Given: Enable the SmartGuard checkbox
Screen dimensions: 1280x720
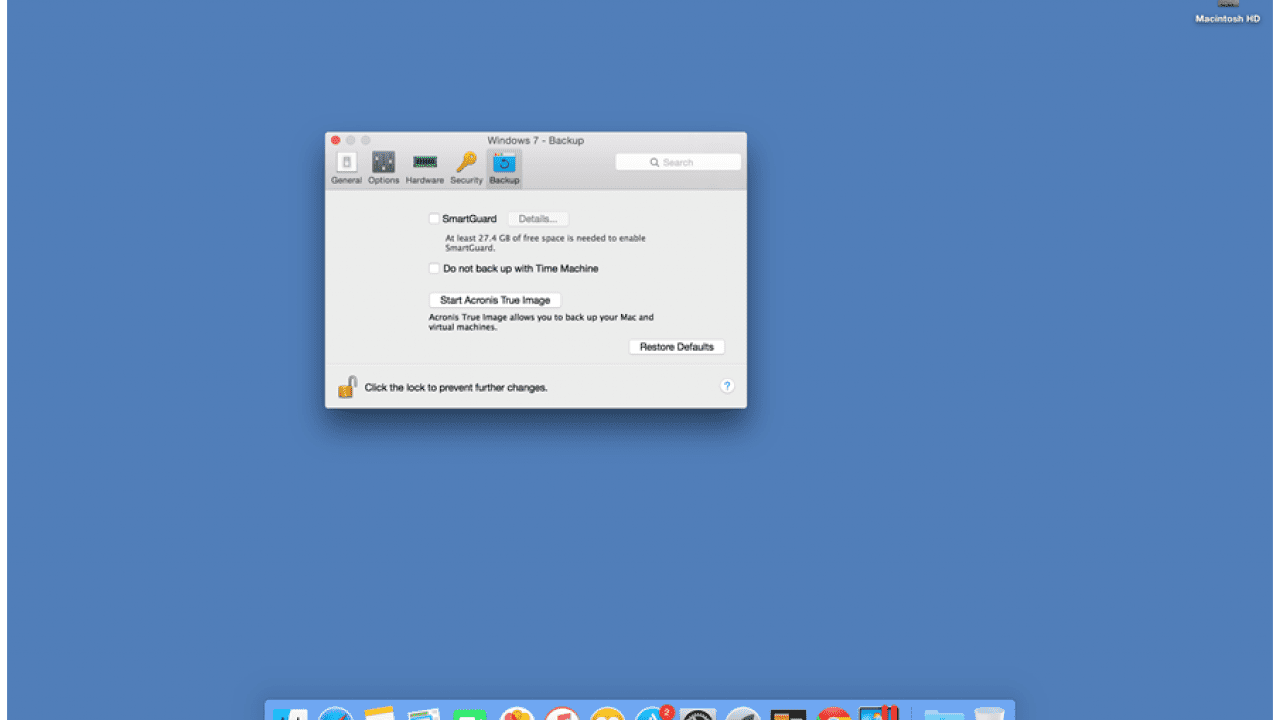Looking at the screenshot, I should tap(434, 219).
